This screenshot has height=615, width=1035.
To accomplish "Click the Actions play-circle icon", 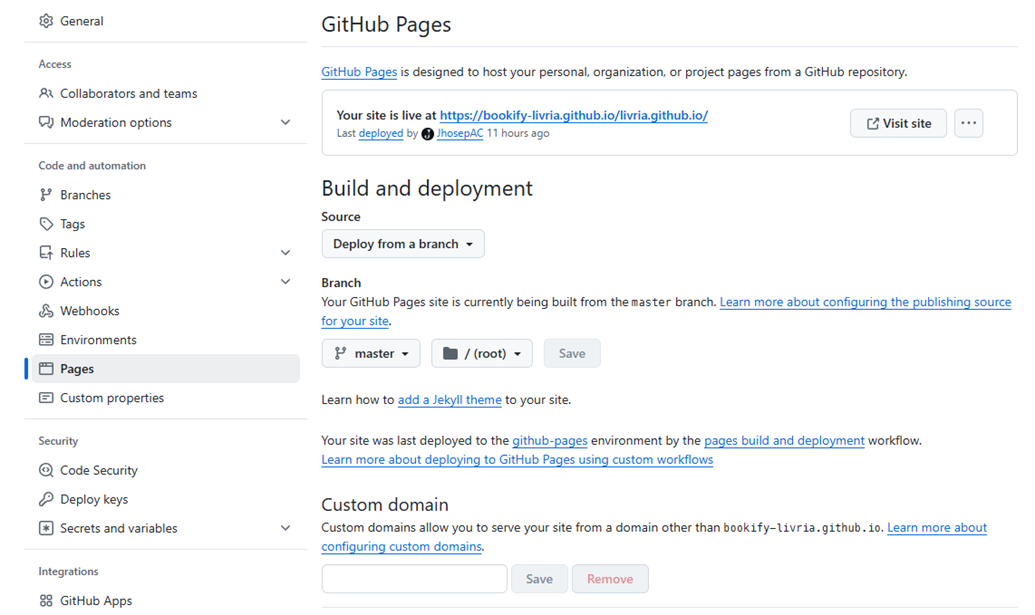I will [46, 282].
